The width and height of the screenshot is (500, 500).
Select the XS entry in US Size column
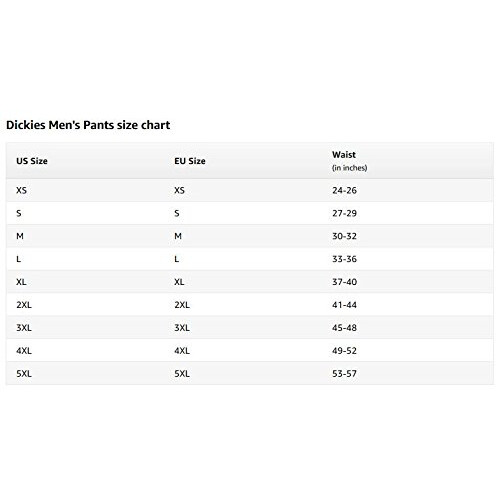[x=21, y=190]
